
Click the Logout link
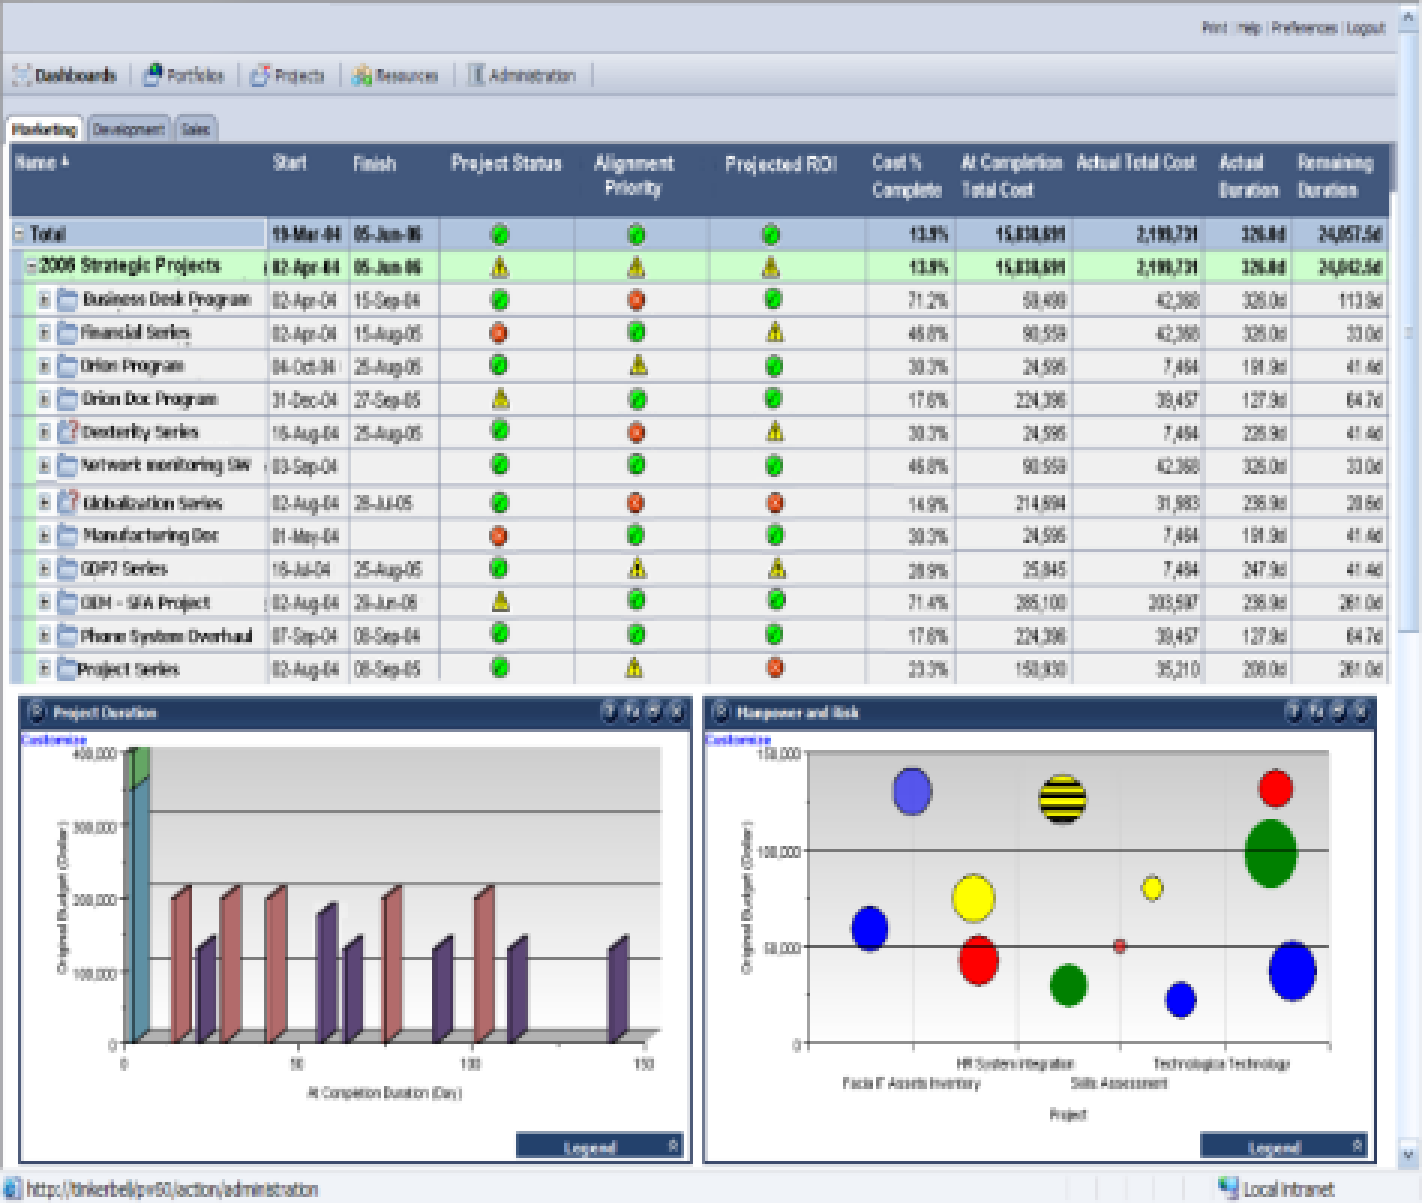(1365, 28)
